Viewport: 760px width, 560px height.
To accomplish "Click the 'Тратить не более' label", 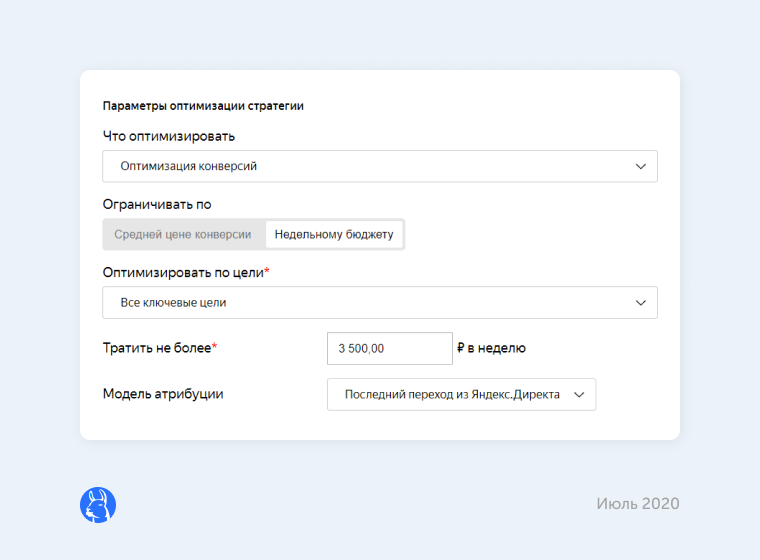I will [x=159, y=348].
